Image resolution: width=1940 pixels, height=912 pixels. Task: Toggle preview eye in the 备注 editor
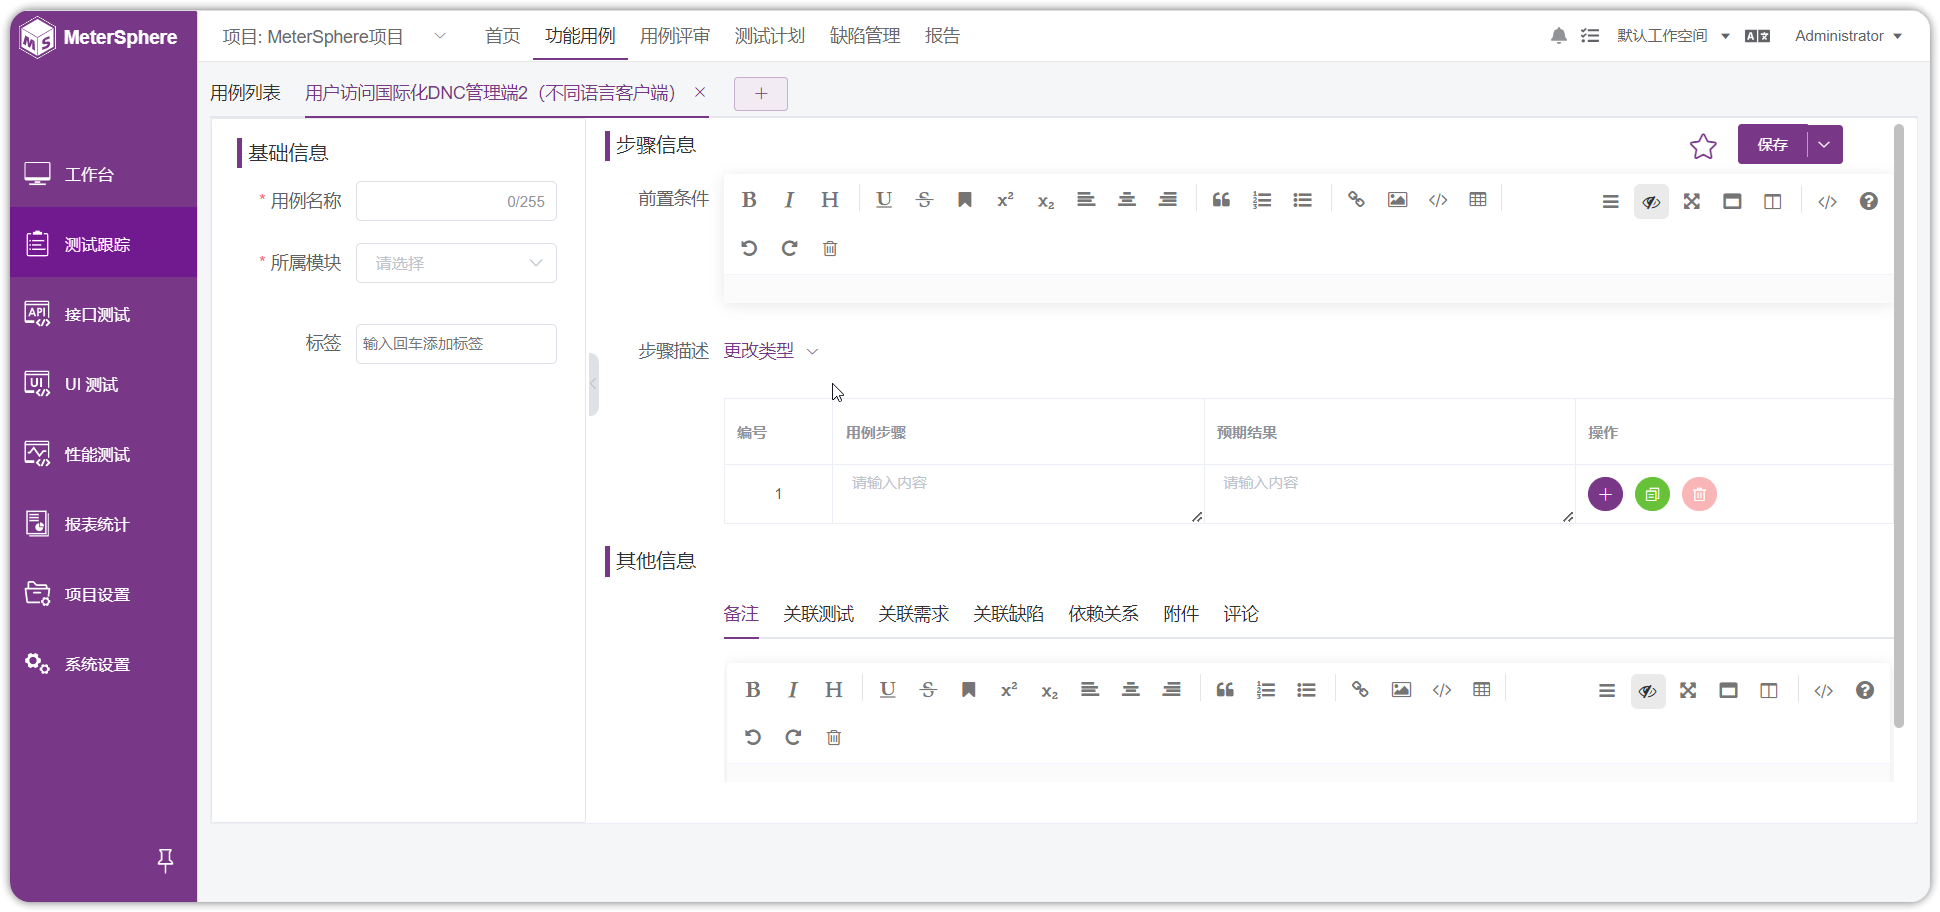pos(1647,691)
